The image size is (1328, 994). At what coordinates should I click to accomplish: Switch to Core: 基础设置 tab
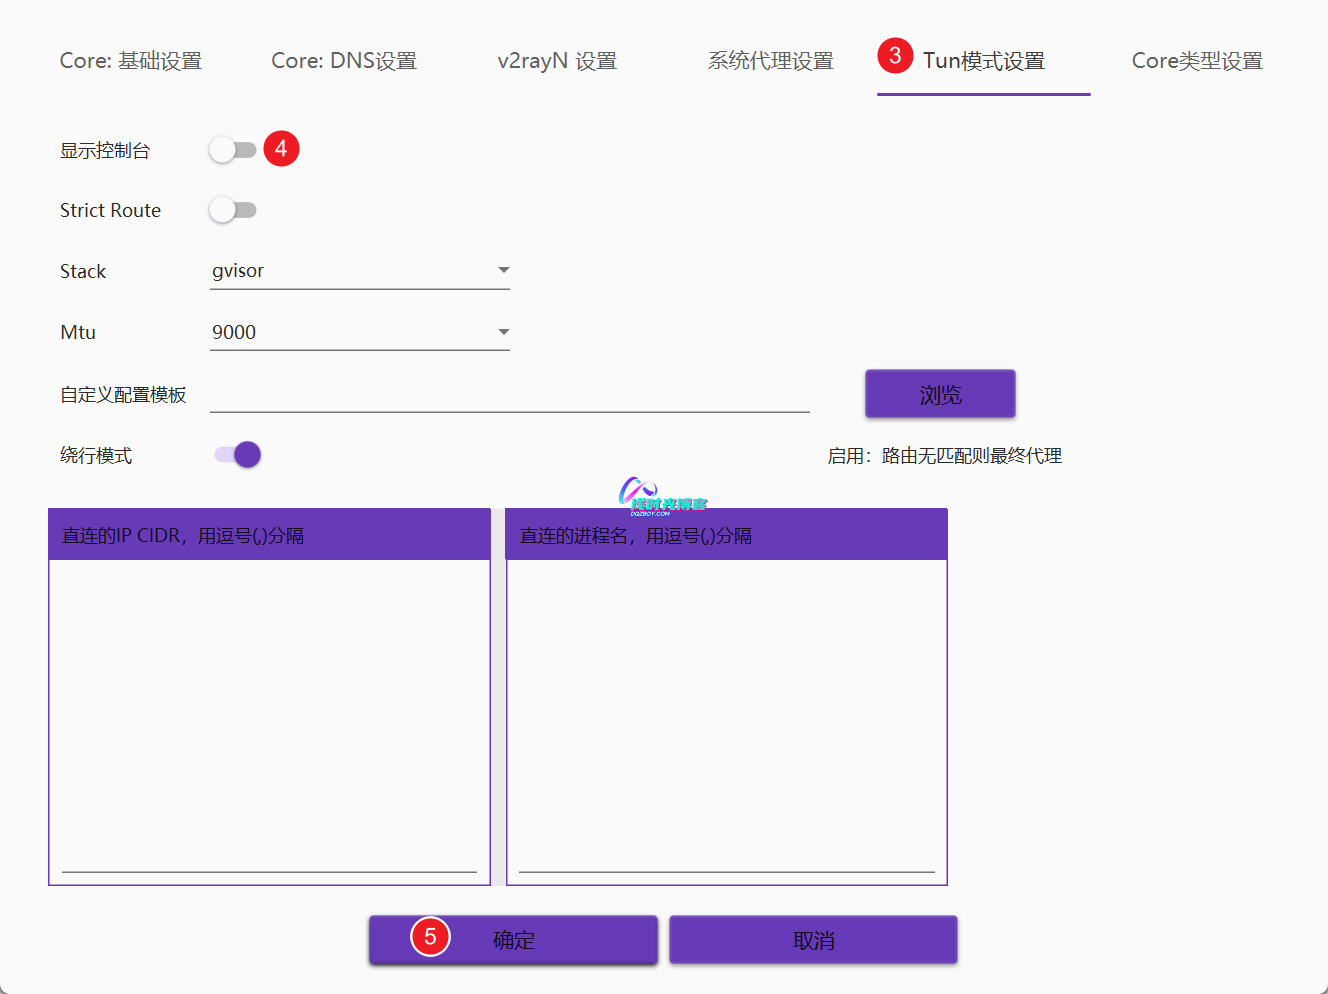tap(131, 61)
